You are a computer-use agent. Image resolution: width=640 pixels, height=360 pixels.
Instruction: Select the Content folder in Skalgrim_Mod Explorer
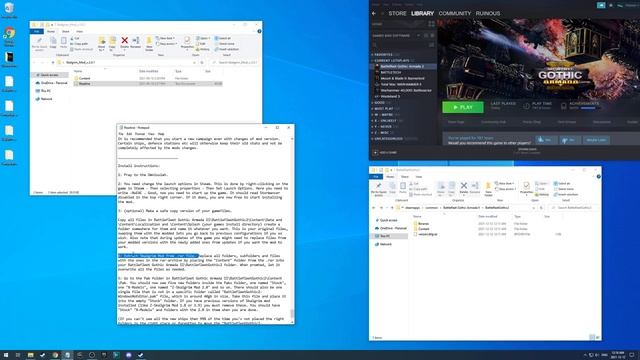pyautogui.click(x=84, y=78)
